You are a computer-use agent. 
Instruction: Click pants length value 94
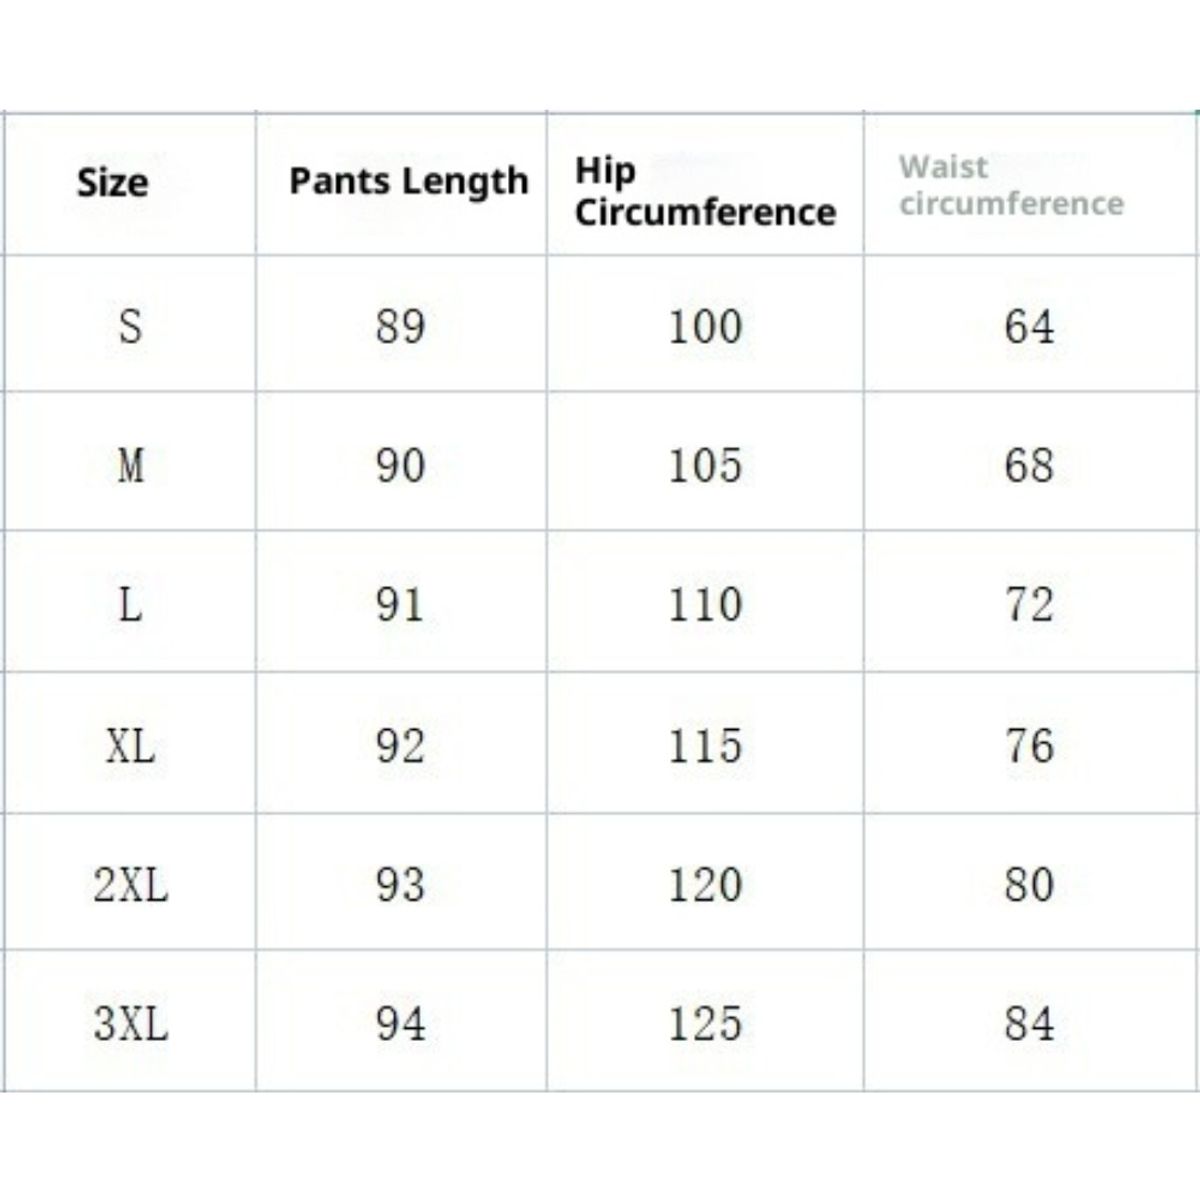[x=400, y=1023]
